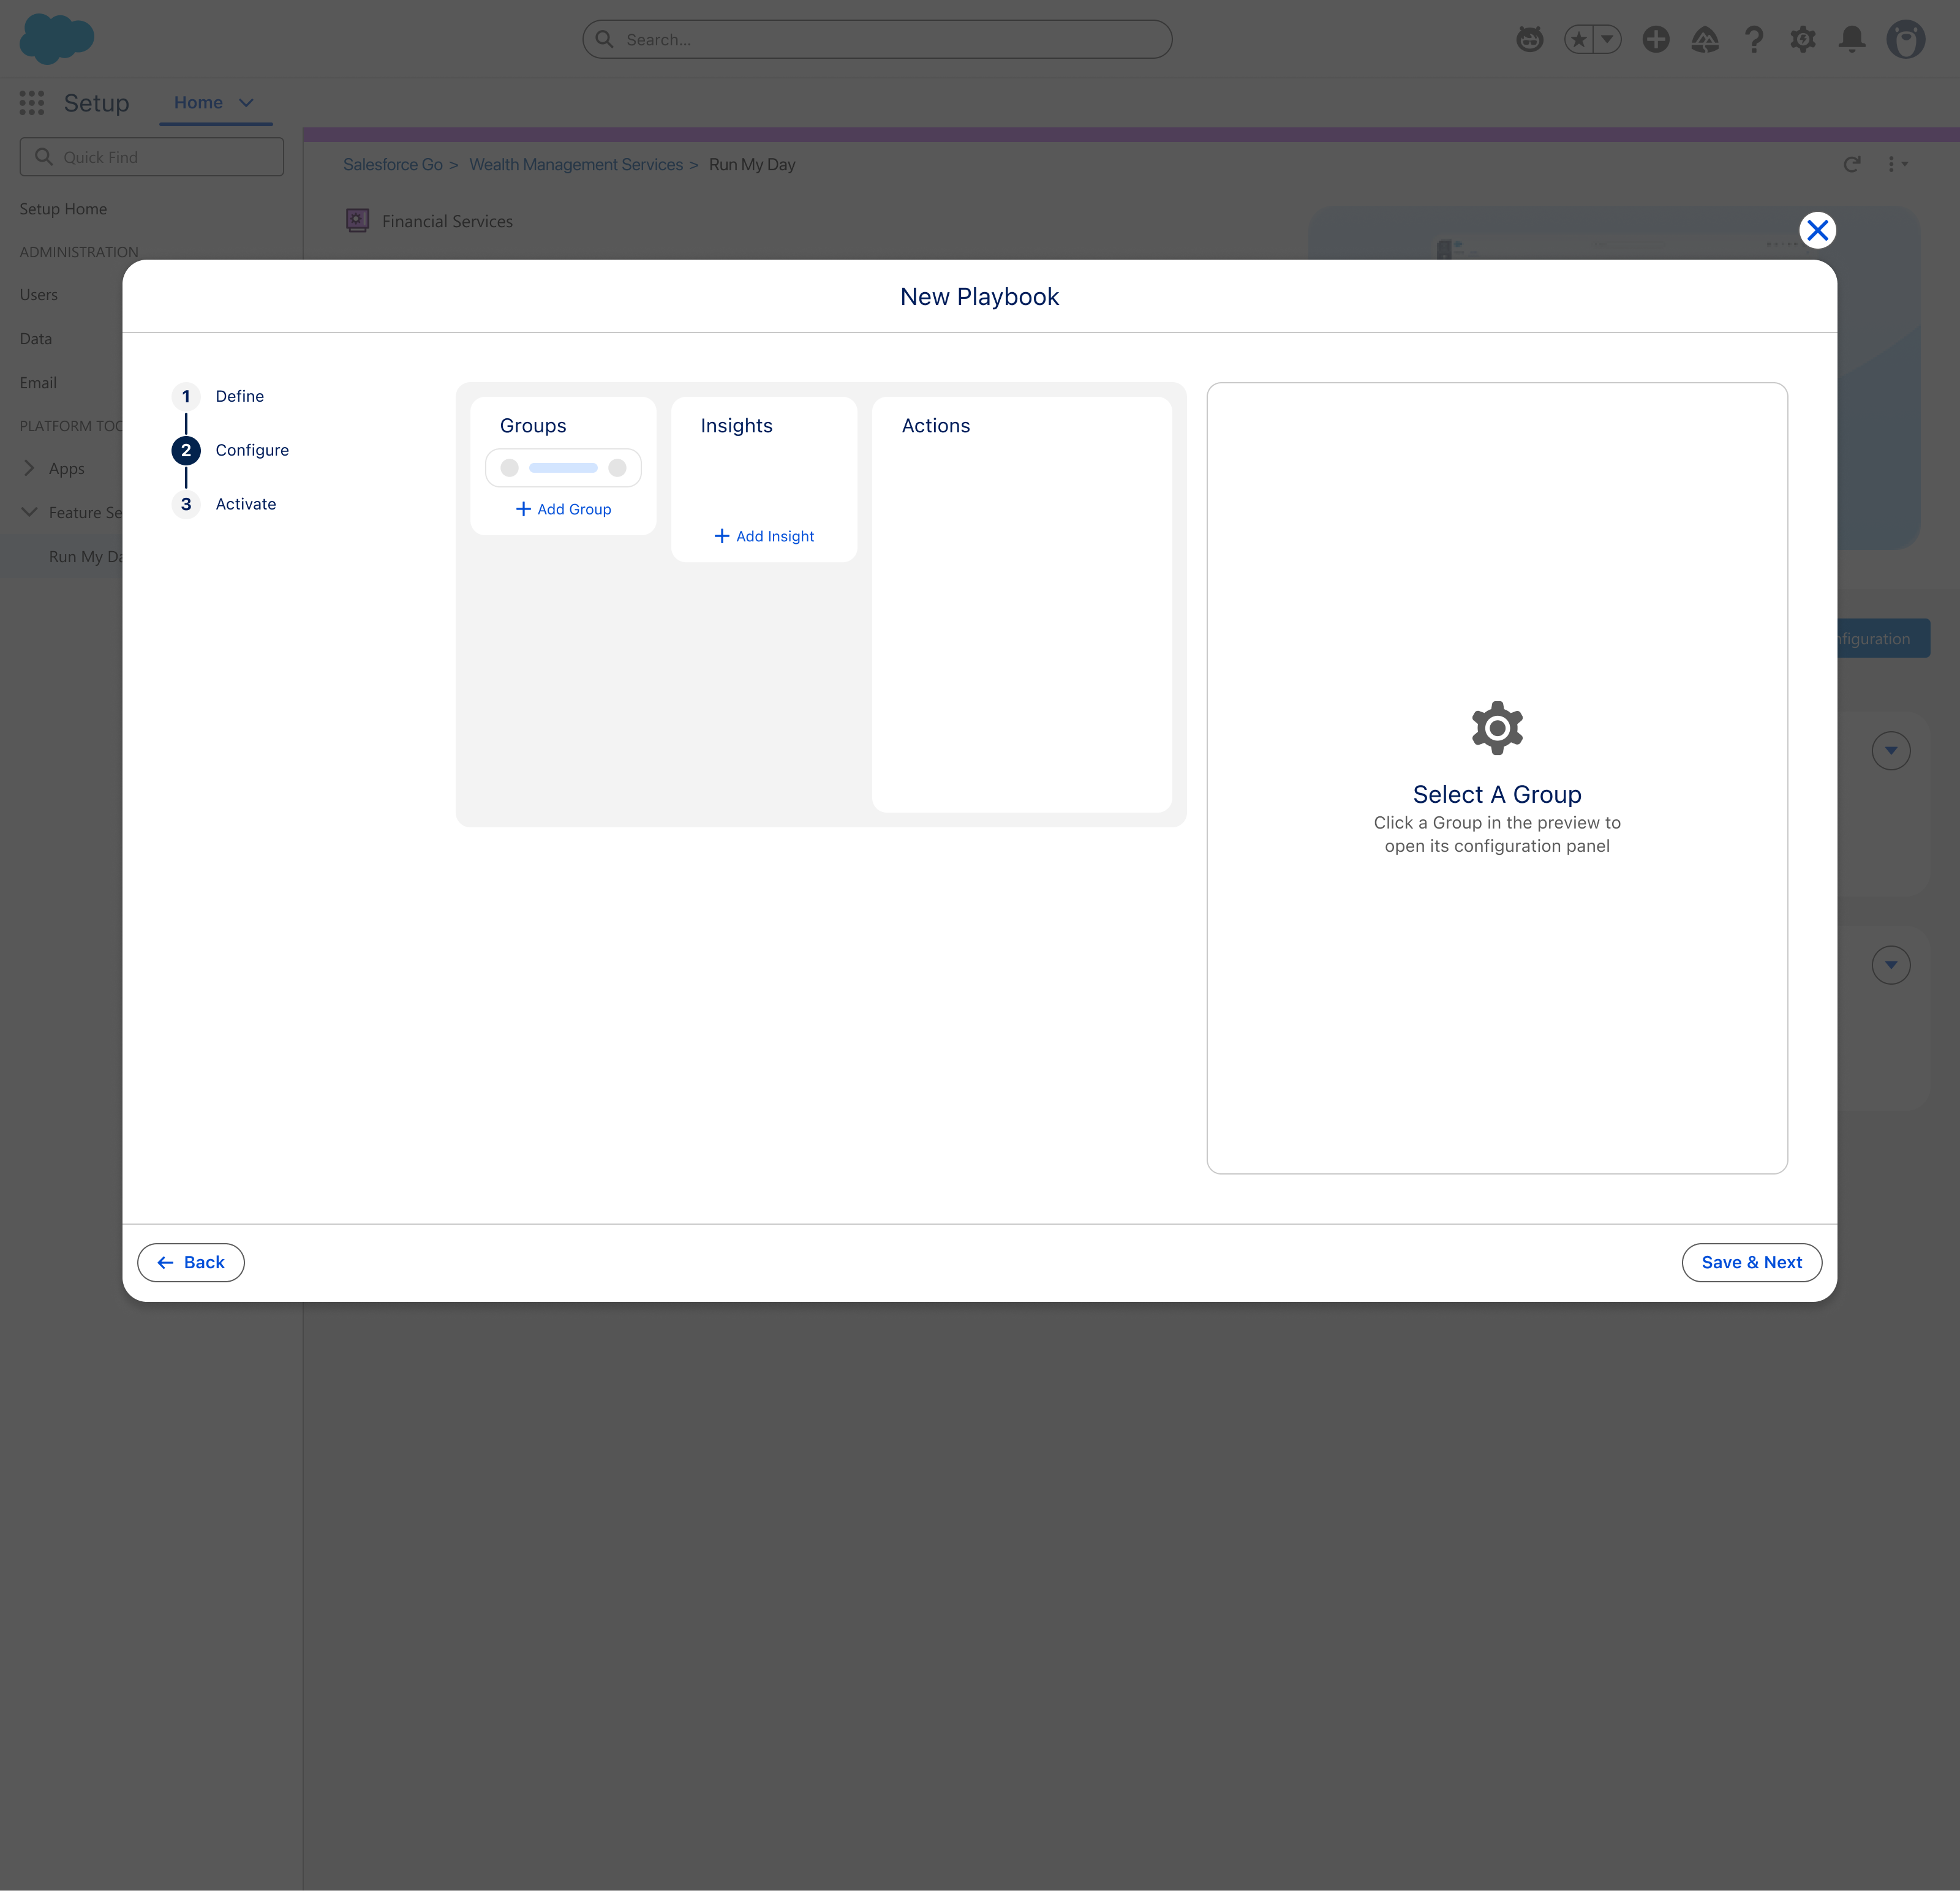The image size is (1960, 1891).
Task: Click the plus icon beside Add Group
Action: pyautogui.click(x=523, y=509)
